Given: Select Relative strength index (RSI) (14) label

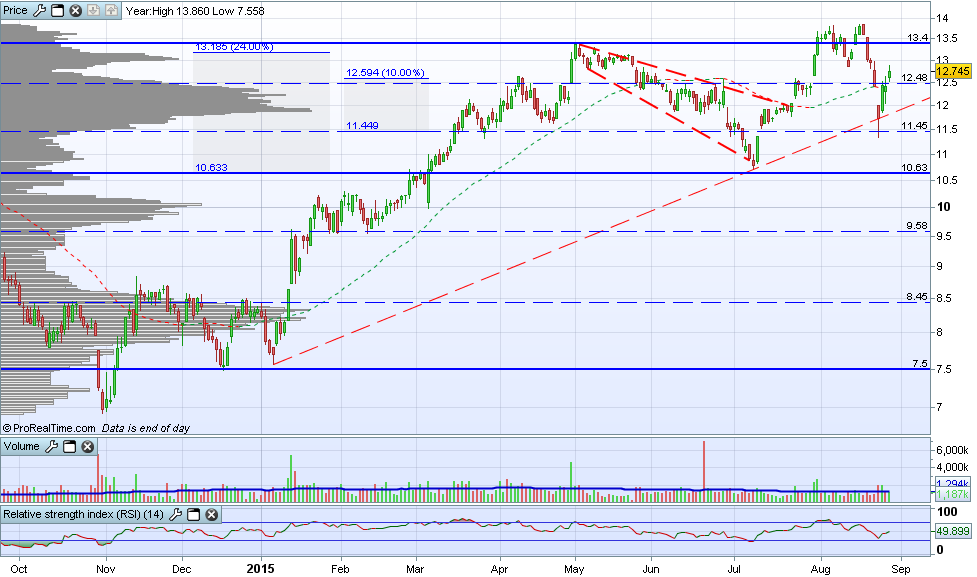Looking at the screenshot, I should (x=83, y=514).
